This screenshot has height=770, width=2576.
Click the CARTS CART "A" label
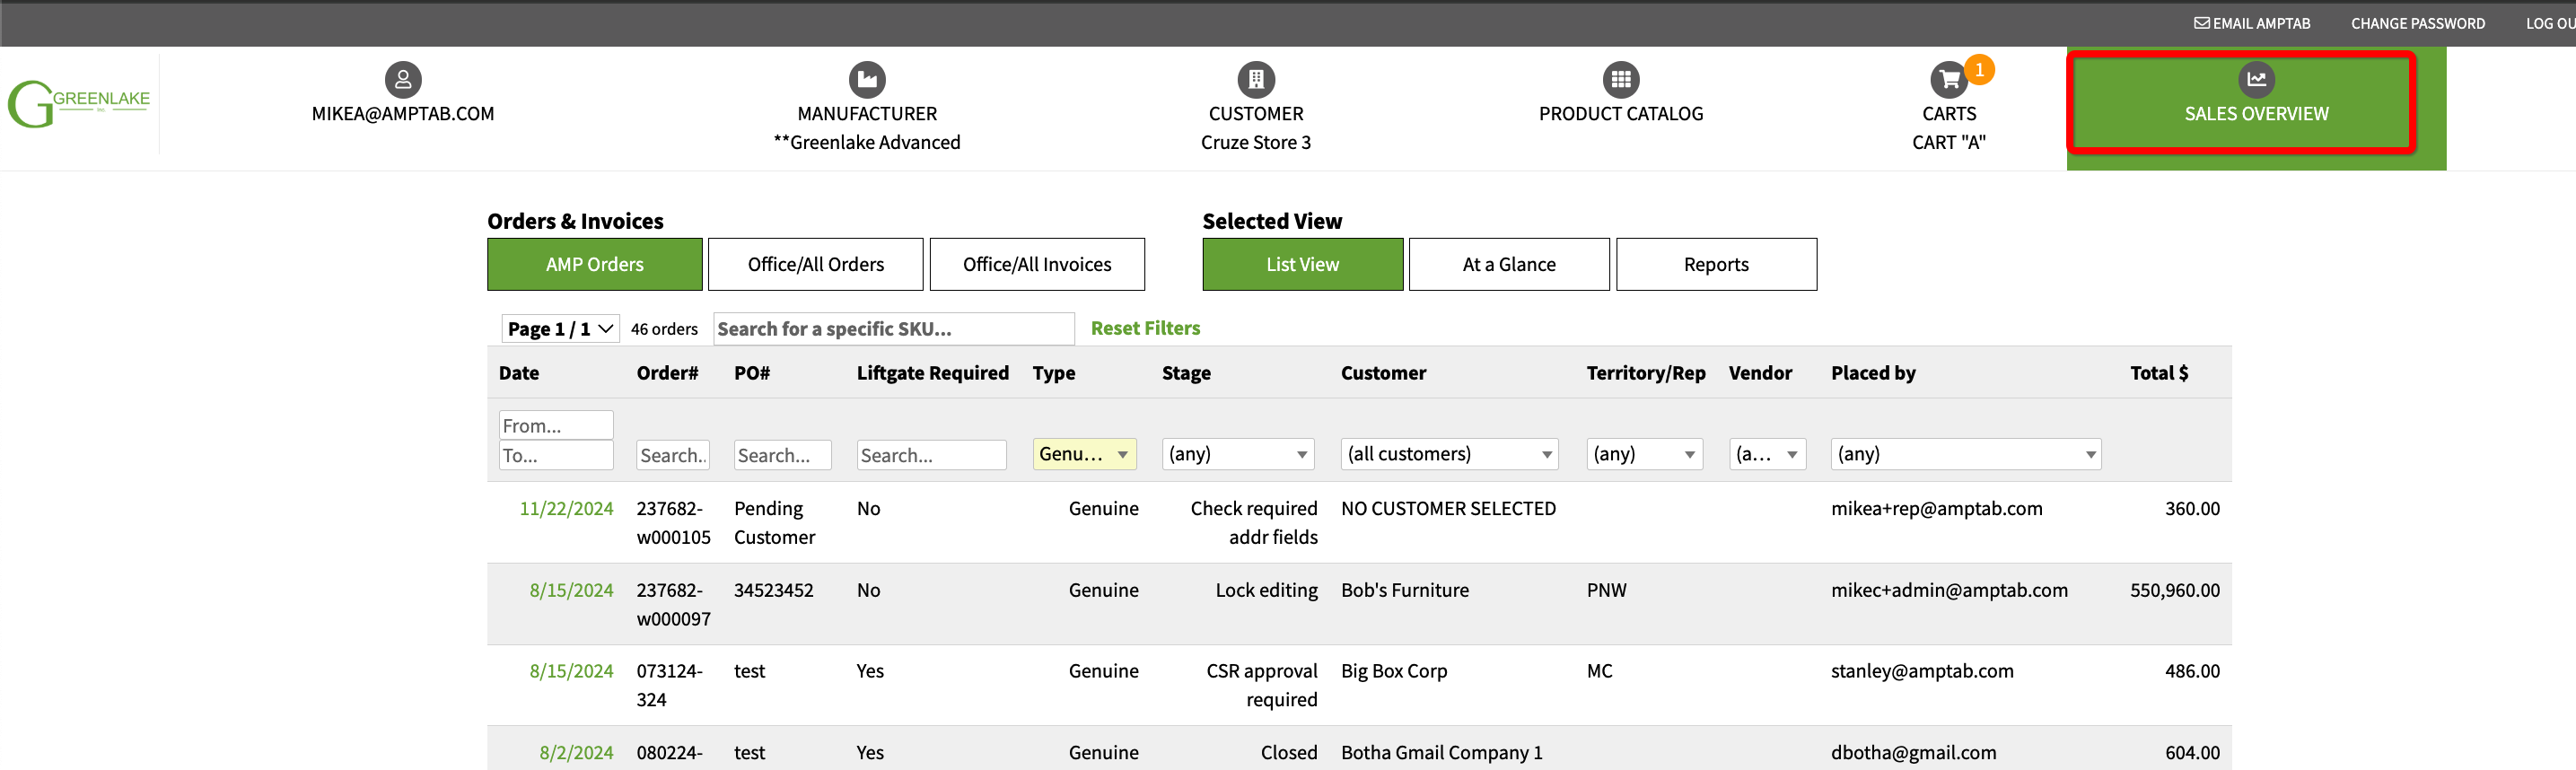coord(1948,128)
